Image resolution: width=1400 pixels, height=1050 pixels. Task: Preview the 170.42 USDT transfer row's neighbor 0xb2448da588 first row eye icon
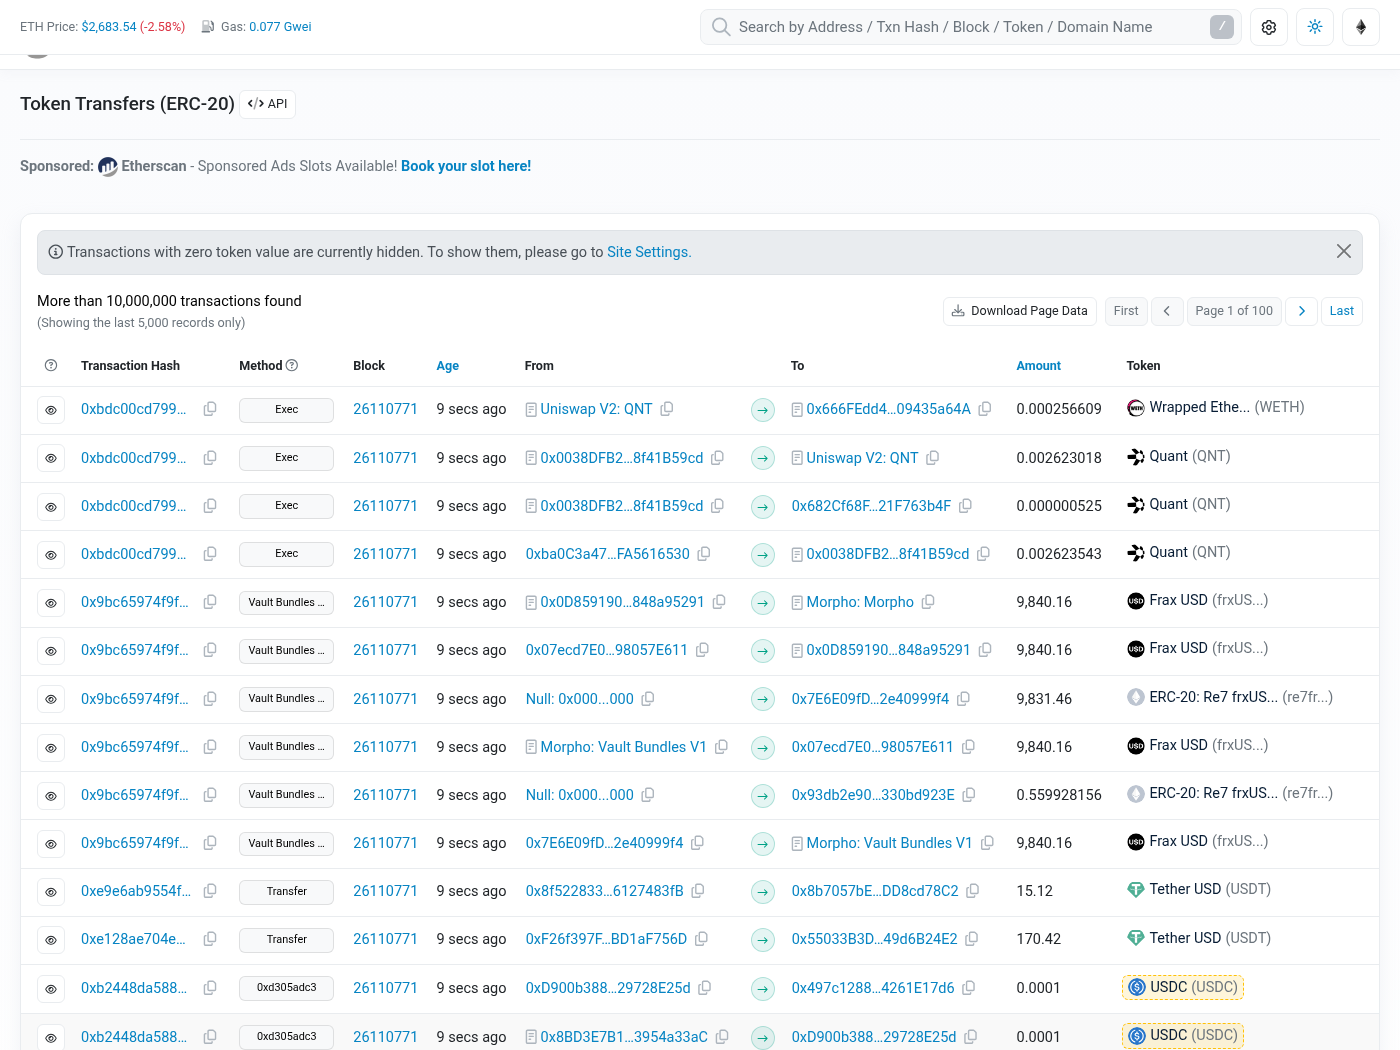click(x=51, y=989)
